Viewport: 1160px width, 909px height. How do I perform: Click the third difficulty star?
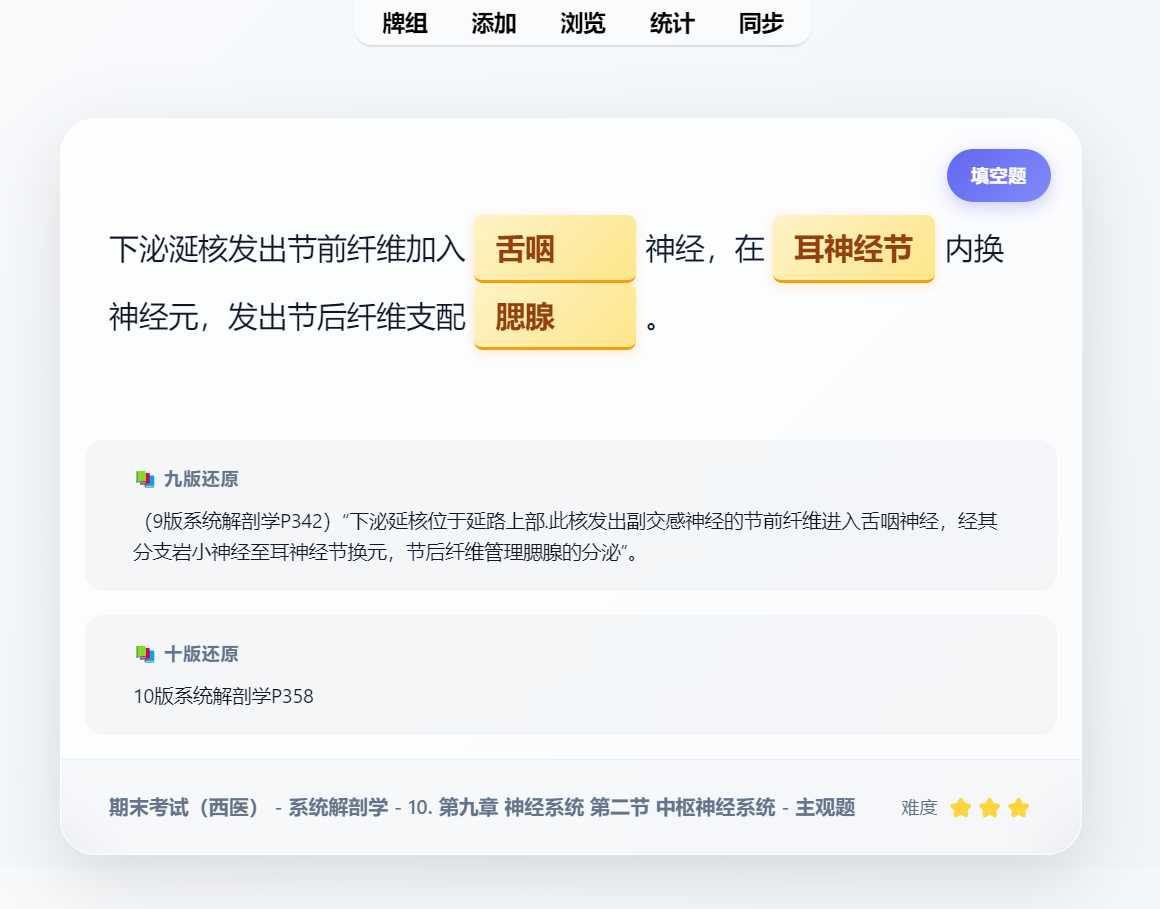[1019, 808]
